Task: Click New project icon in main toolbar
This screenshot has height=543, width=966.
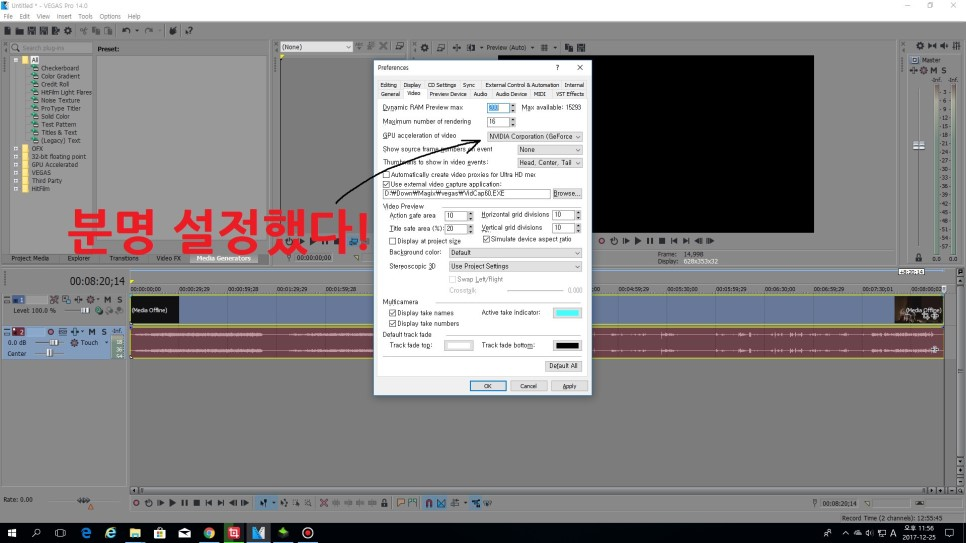Action: click(7, 31)
